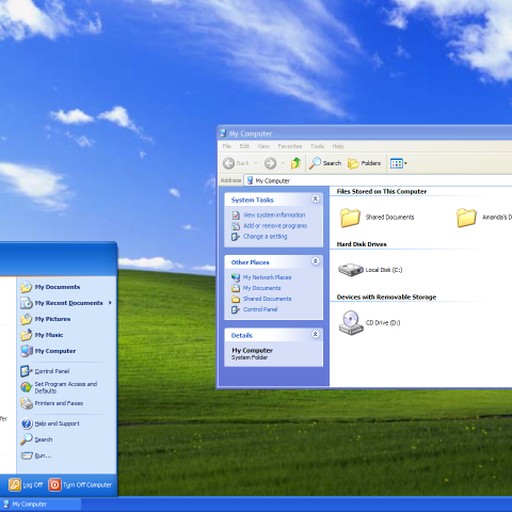Open the View menu
Screen dimensions: 512x512
pyautogui.click(x=263, y=146)
